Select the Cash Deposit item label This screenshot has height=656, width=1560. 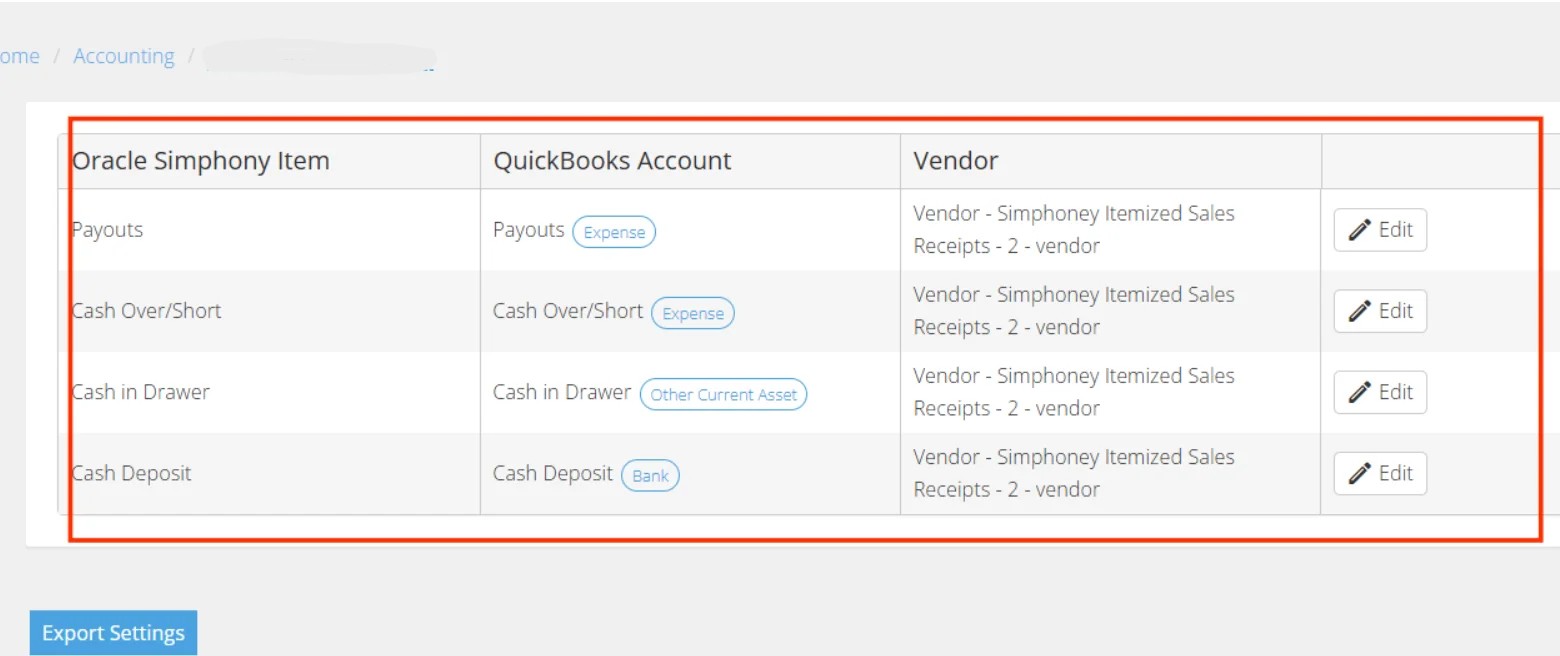[131, 473]
